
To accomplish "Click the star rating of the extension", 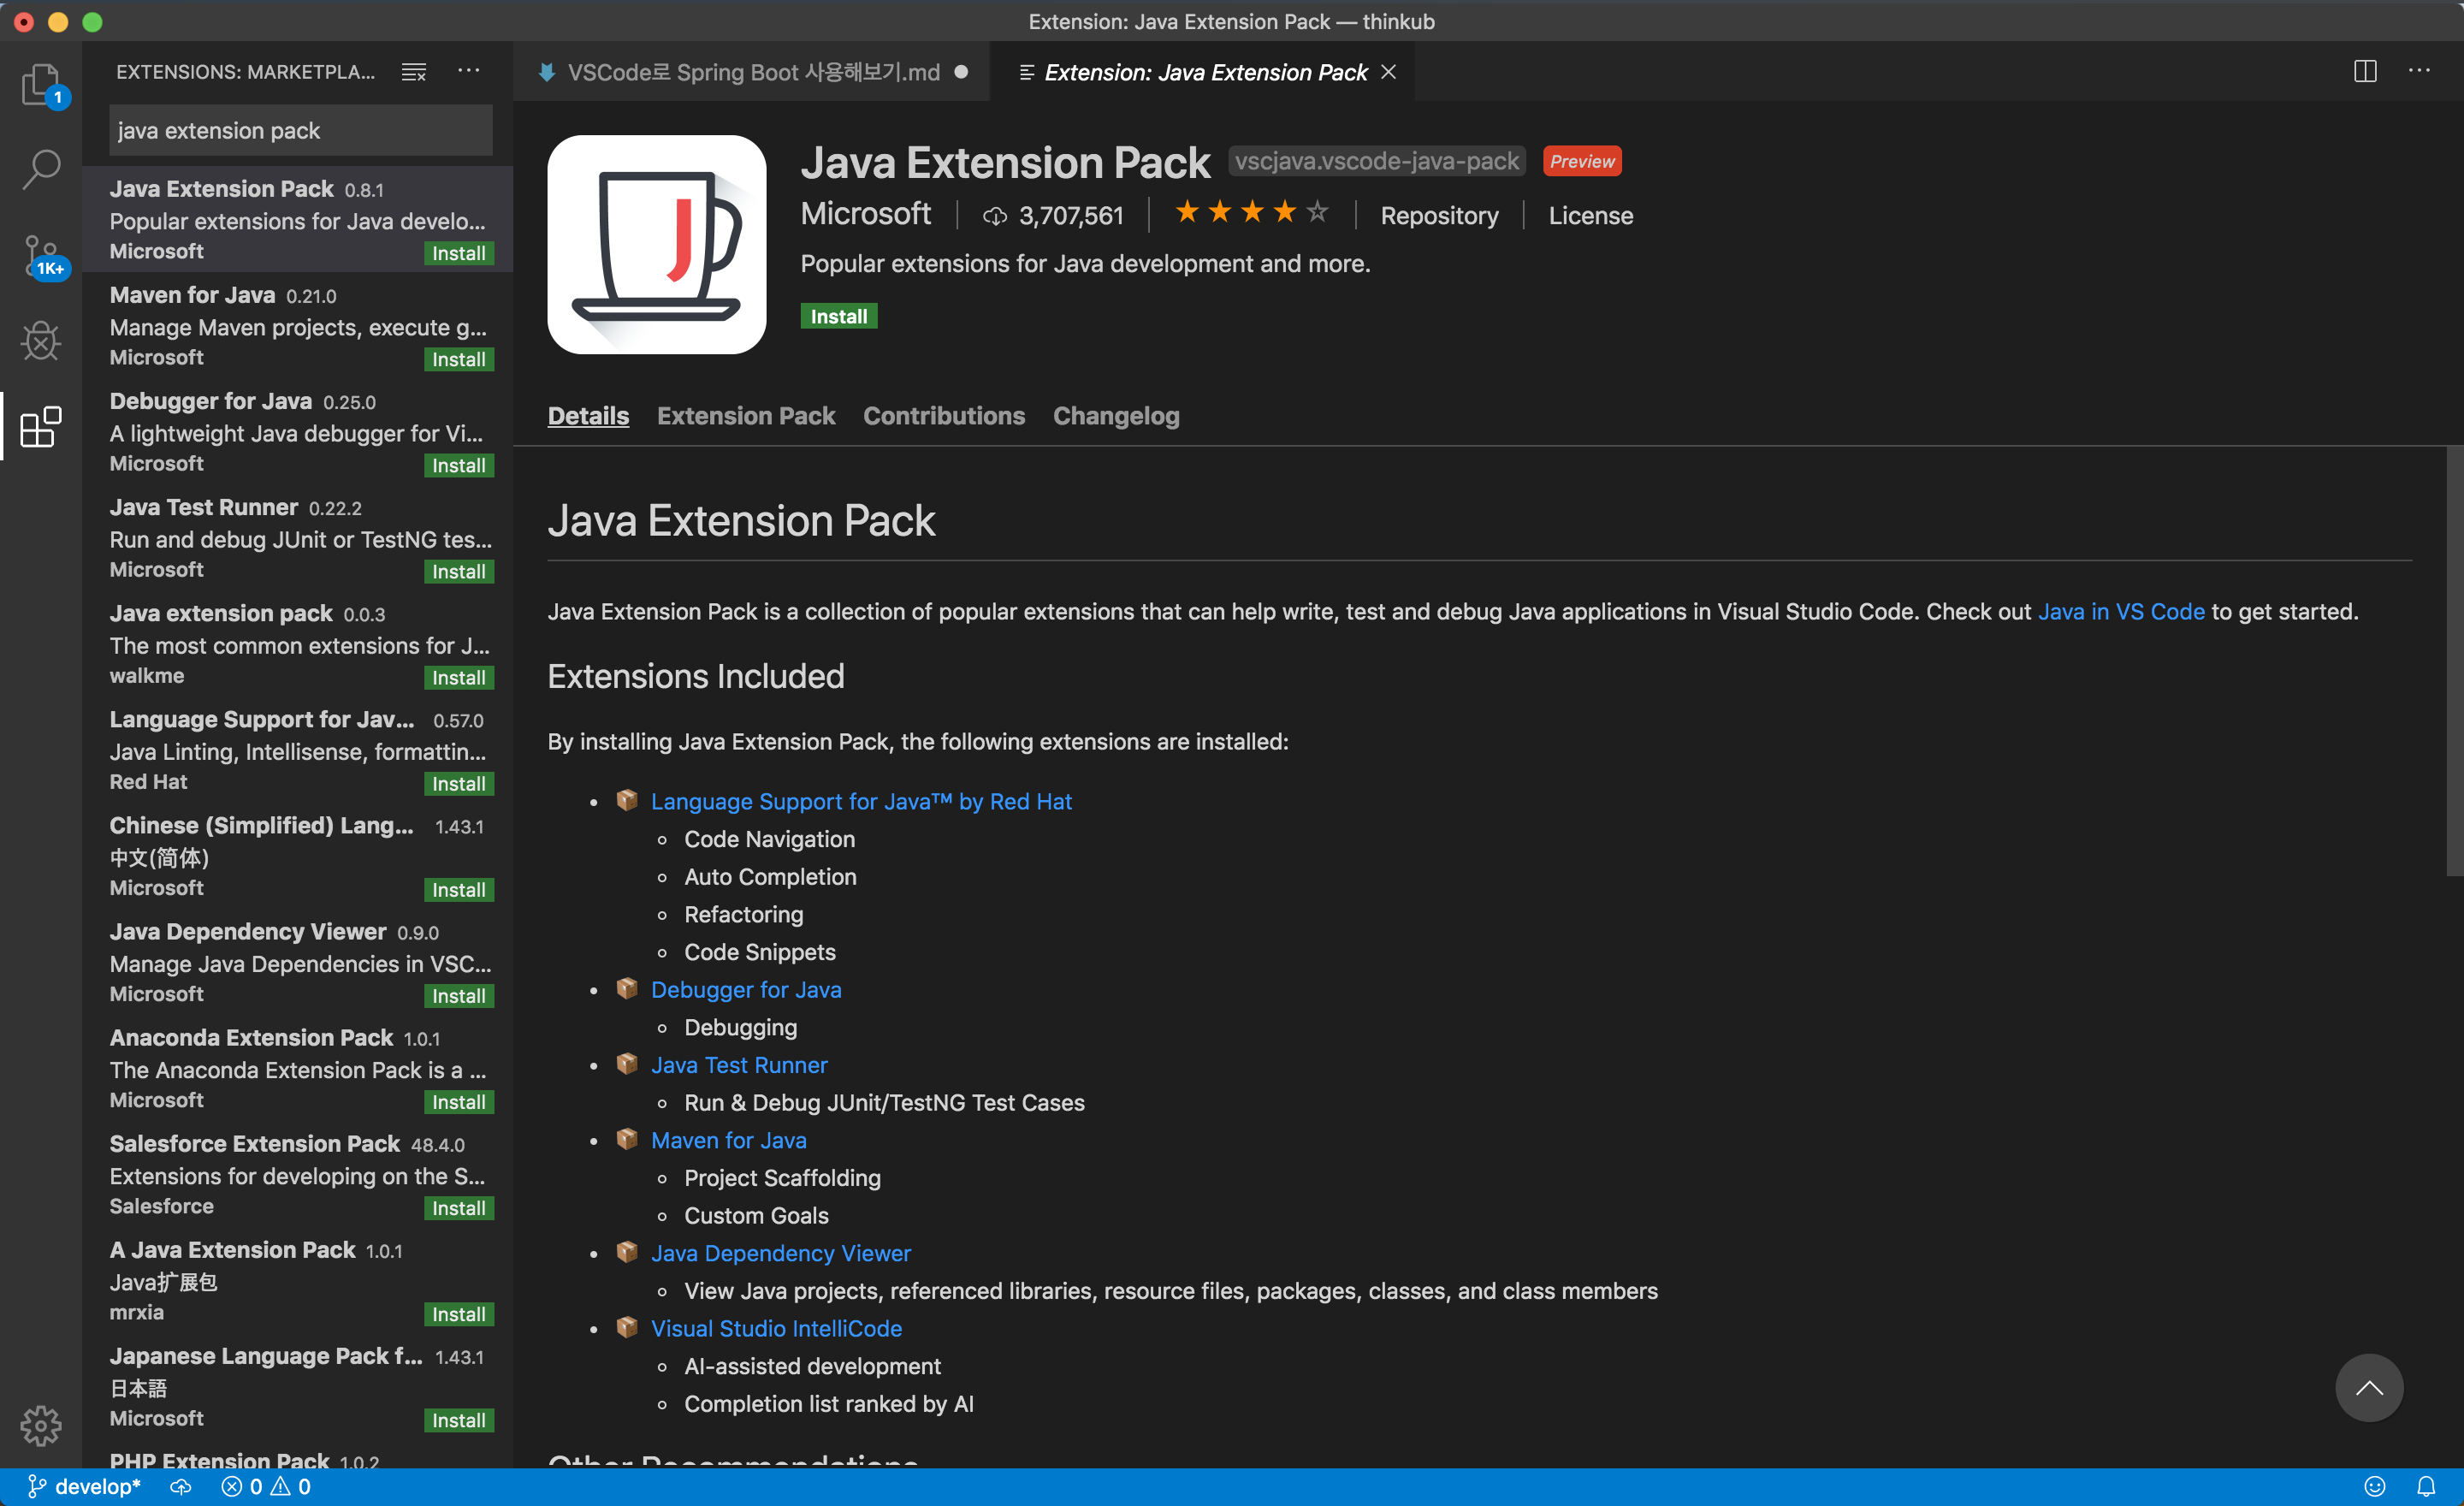I will click(1252, 213).
